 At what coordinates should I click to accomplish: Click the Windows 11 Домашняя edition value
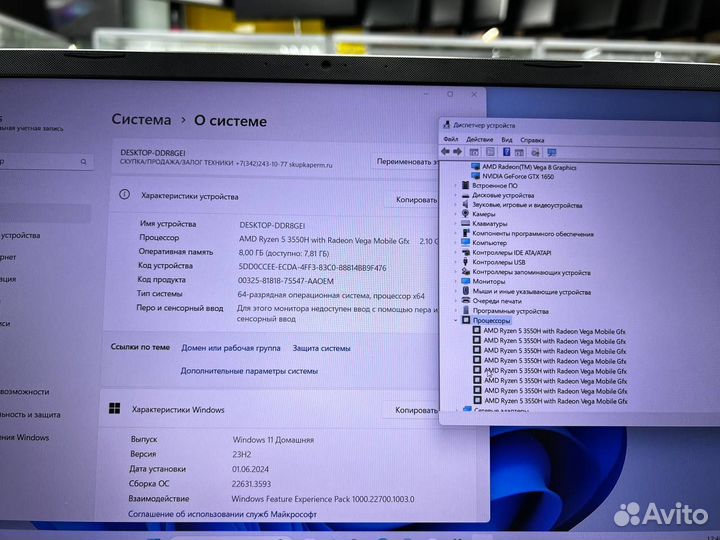(273, 439)
